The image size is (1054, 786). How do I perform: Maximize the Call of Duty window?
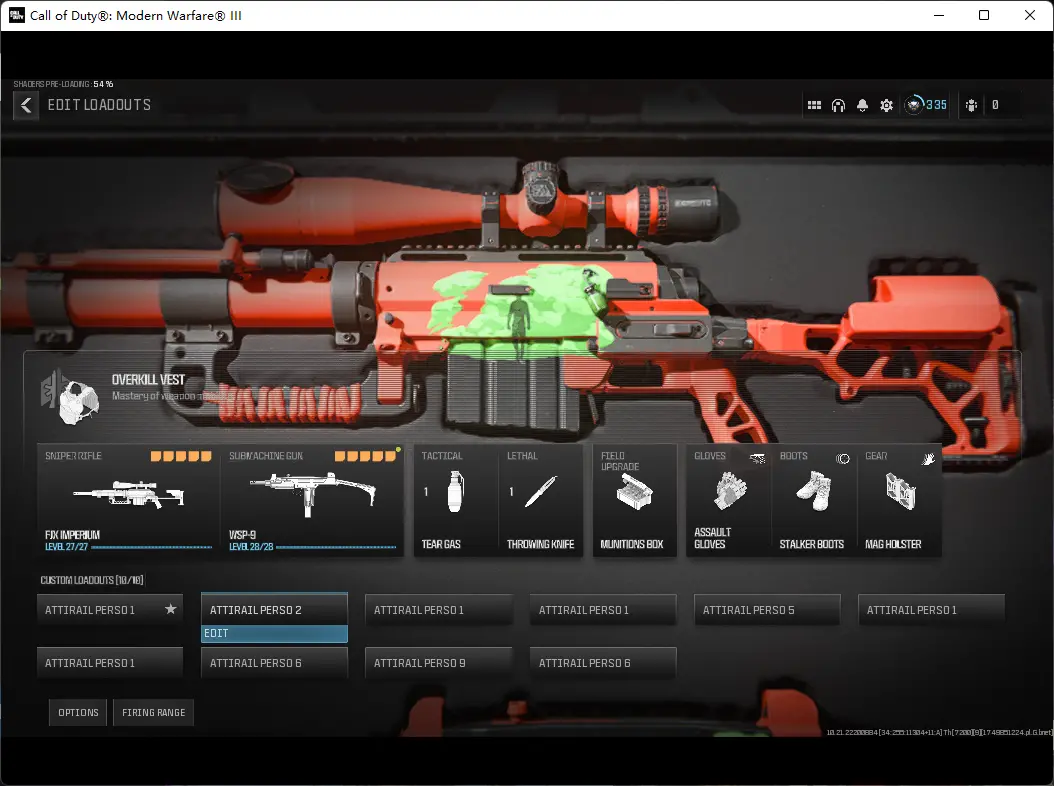point(984,15)
